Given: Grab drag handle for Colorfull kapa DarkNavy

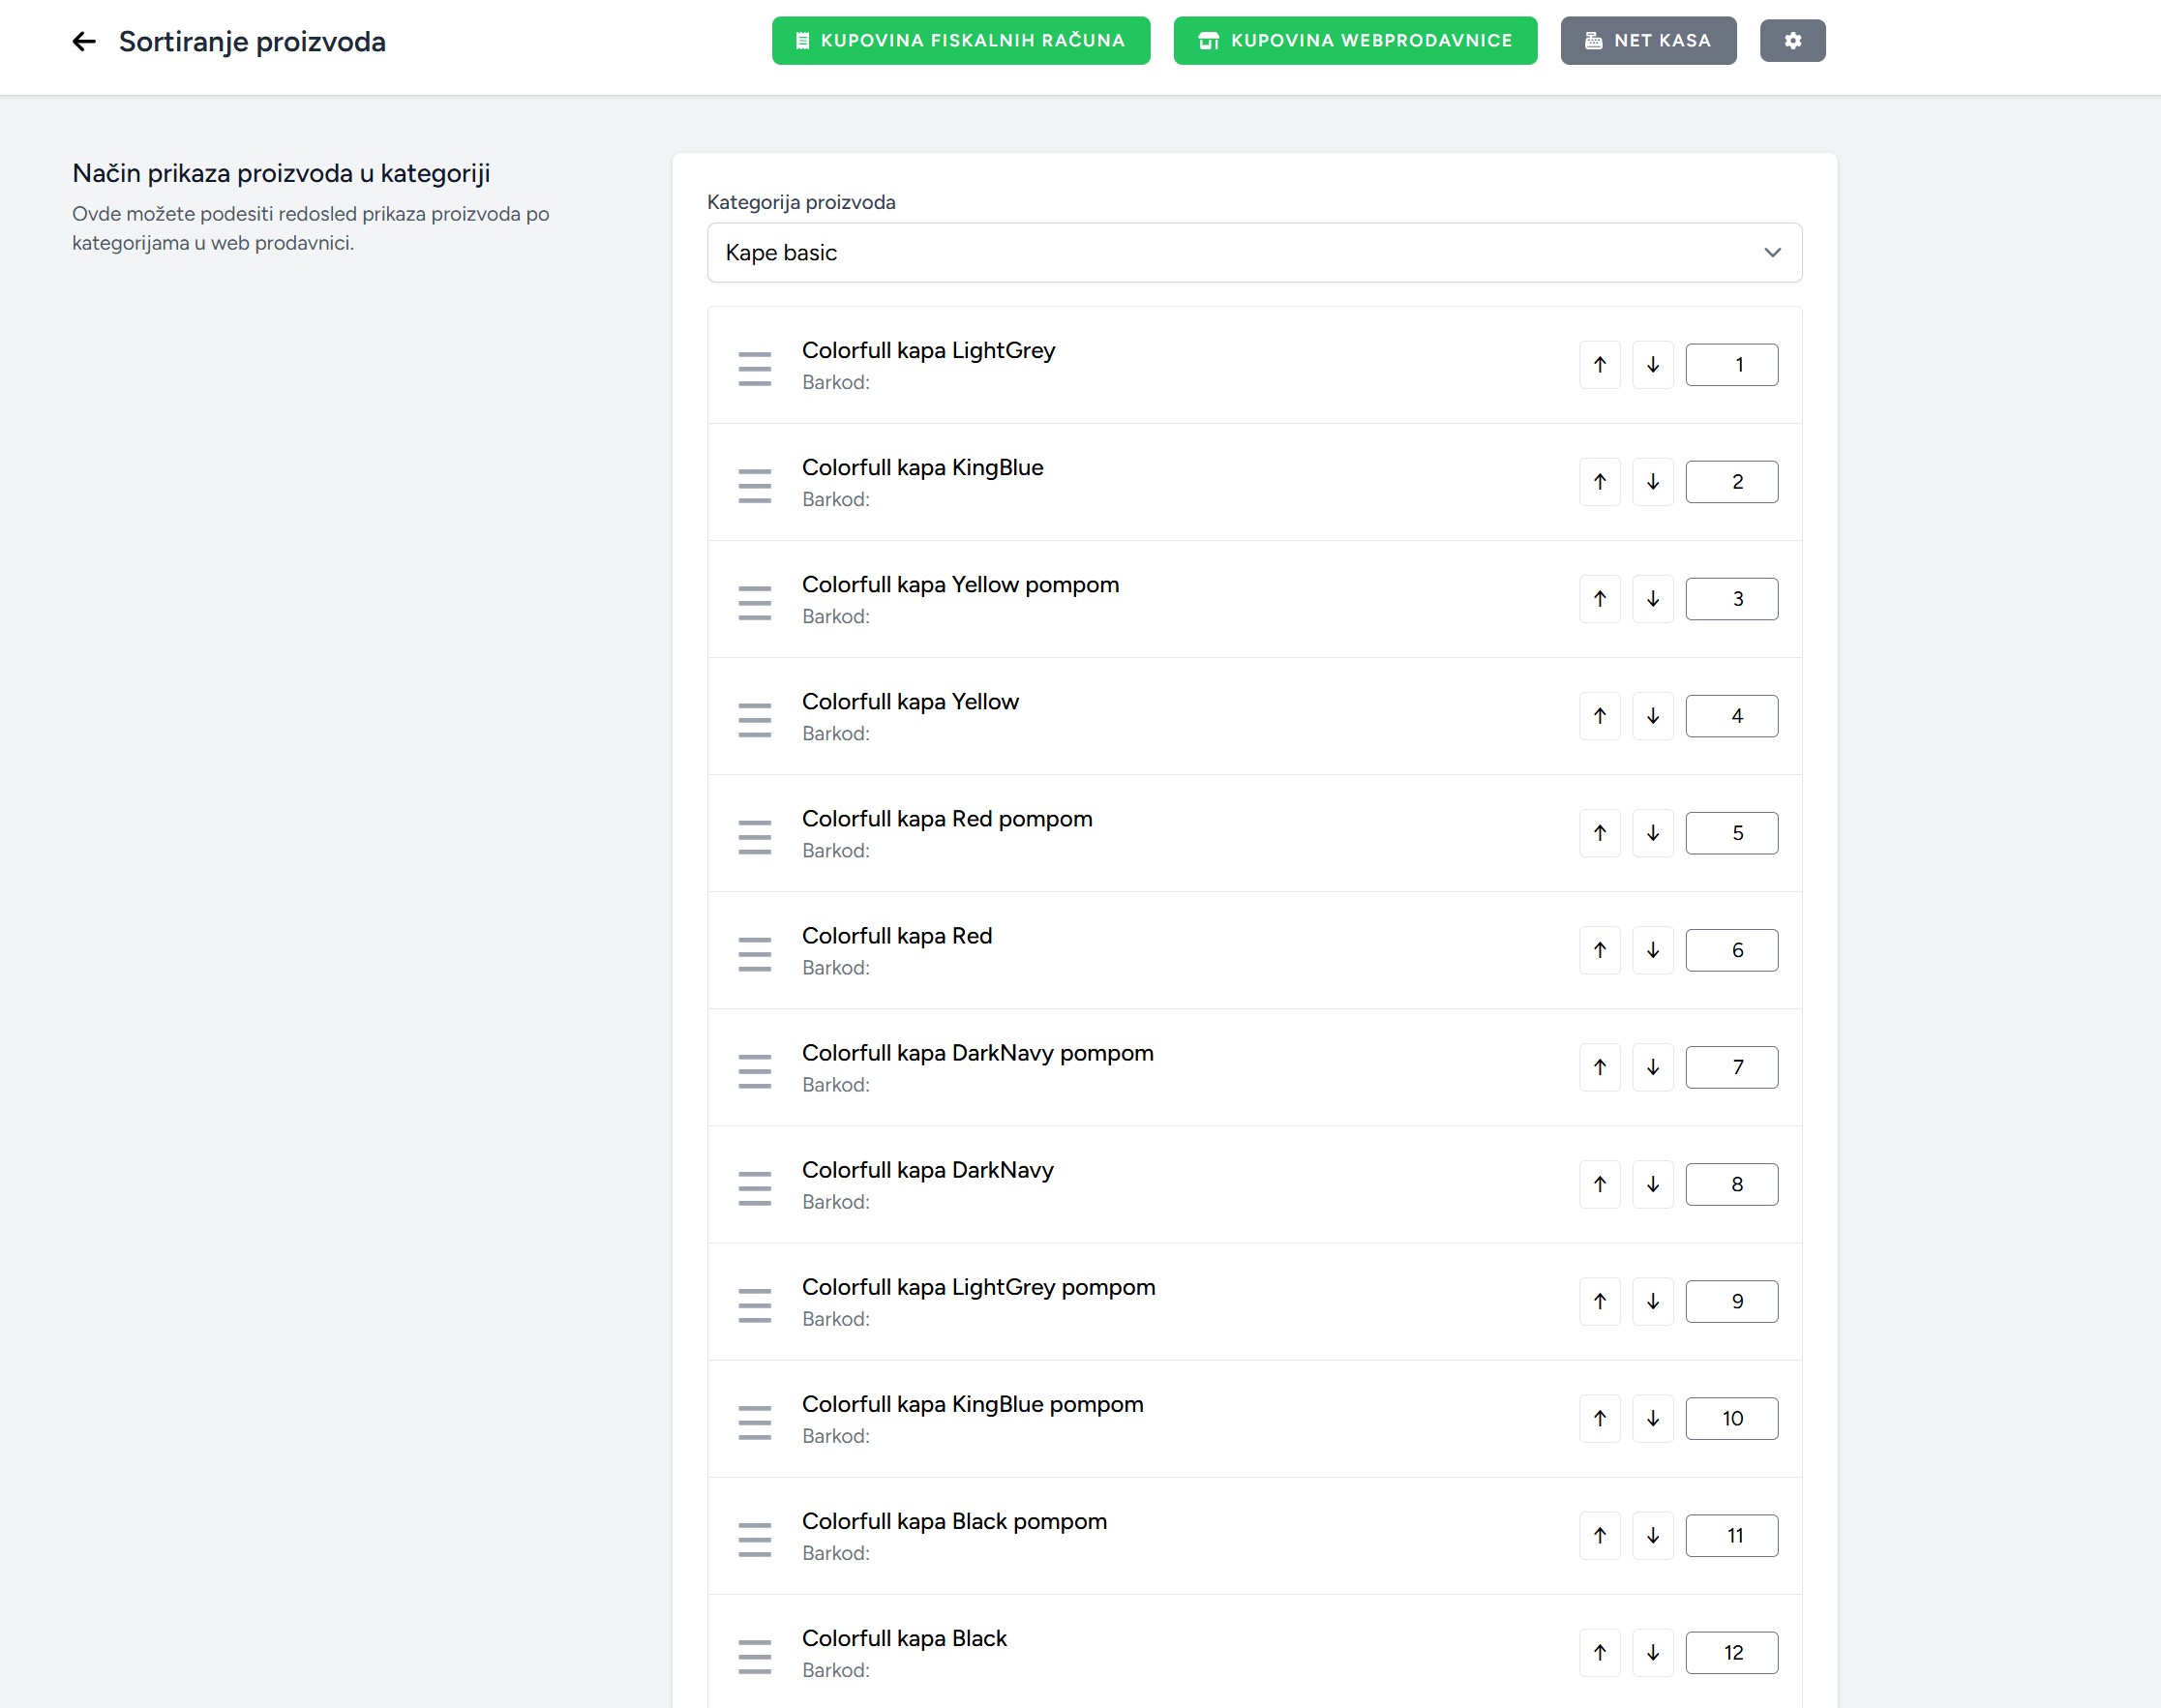Looking at the screenshot, I should [x=755, y=1188].
